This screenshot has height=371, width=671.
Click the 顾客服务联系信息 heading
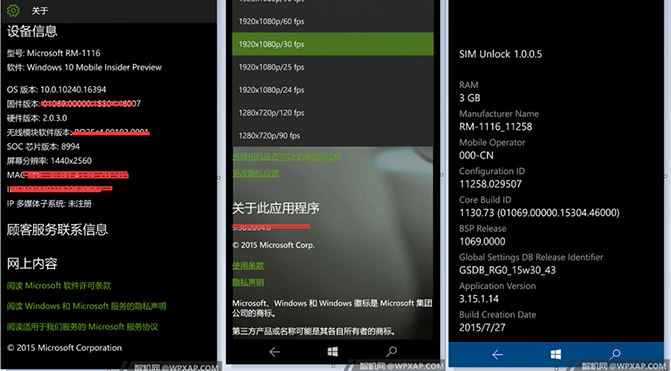tap(57, 229)
